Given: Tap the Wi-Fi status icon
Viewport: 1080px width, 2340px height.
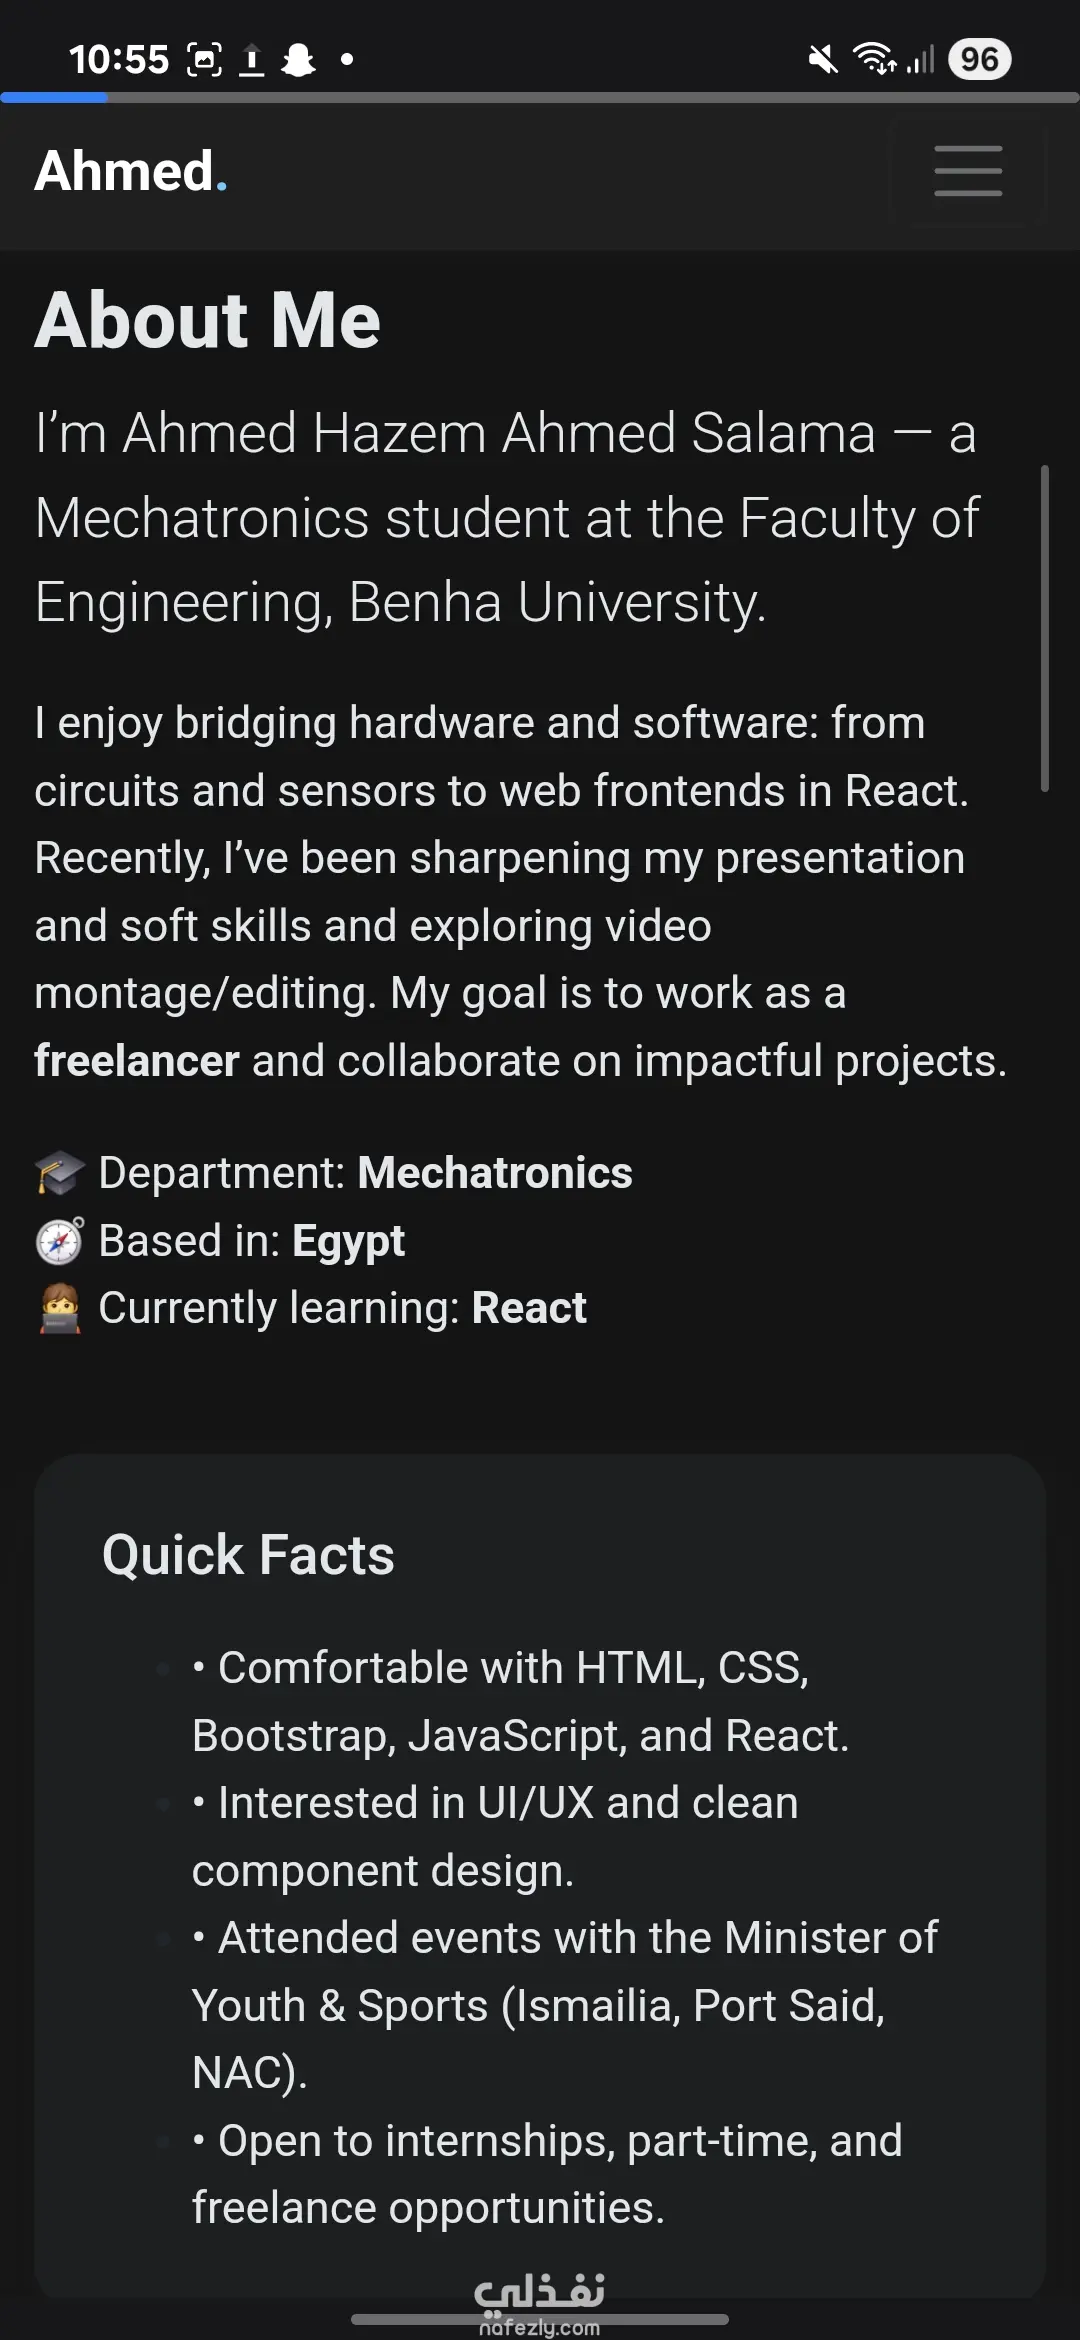Looking at the screenshot, I should click(x=874, y=59).
